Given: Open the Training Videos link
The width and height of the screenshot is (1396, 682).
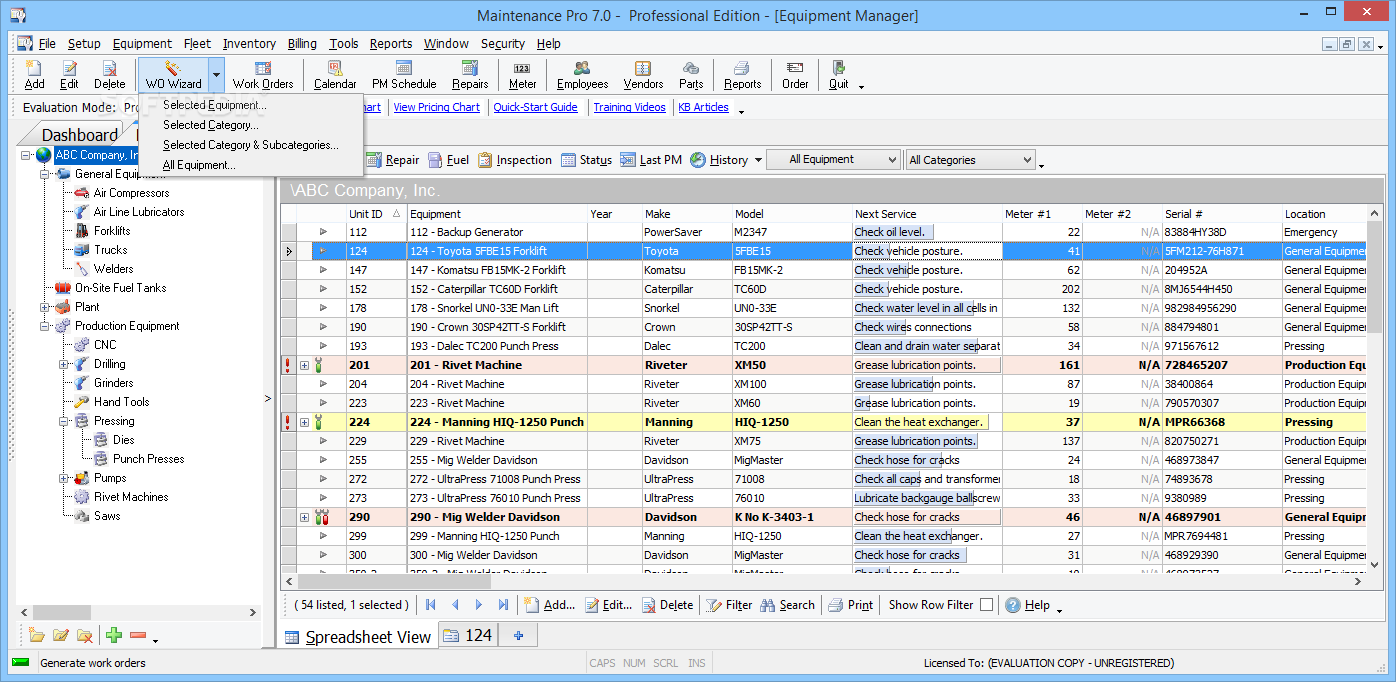Looking at the screenshot, I should point(630,107).
